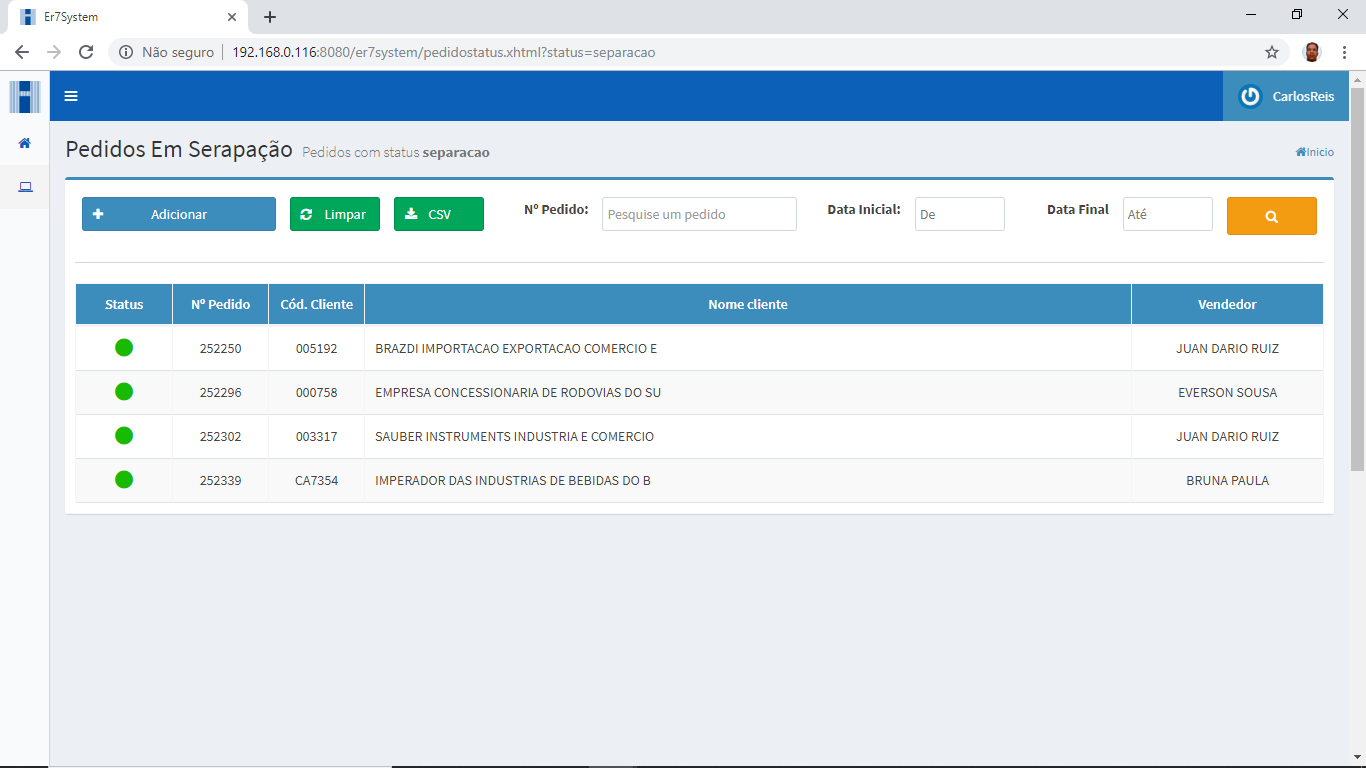Click client code 000758
Viewport: 1366px width, 768px height.
317,393
